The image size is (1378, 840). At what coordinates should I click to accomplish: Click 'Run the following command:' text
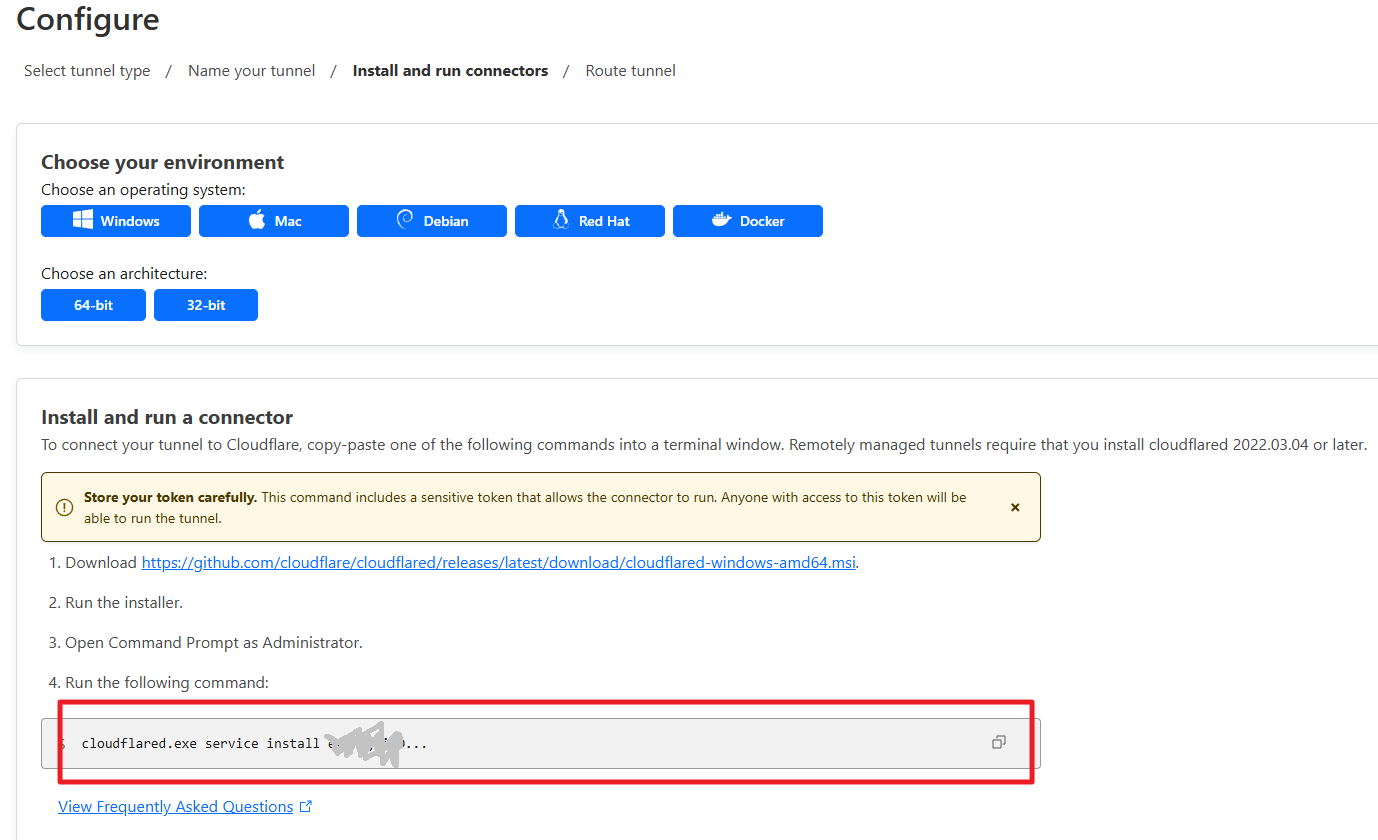click(167, 682)
